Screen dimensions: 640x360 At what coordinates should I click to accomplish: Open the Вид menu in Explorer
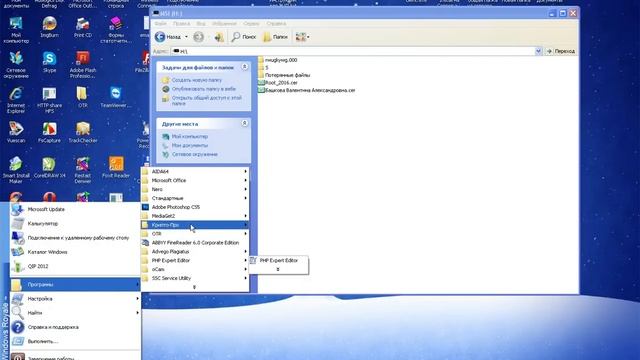coord(201,24)
